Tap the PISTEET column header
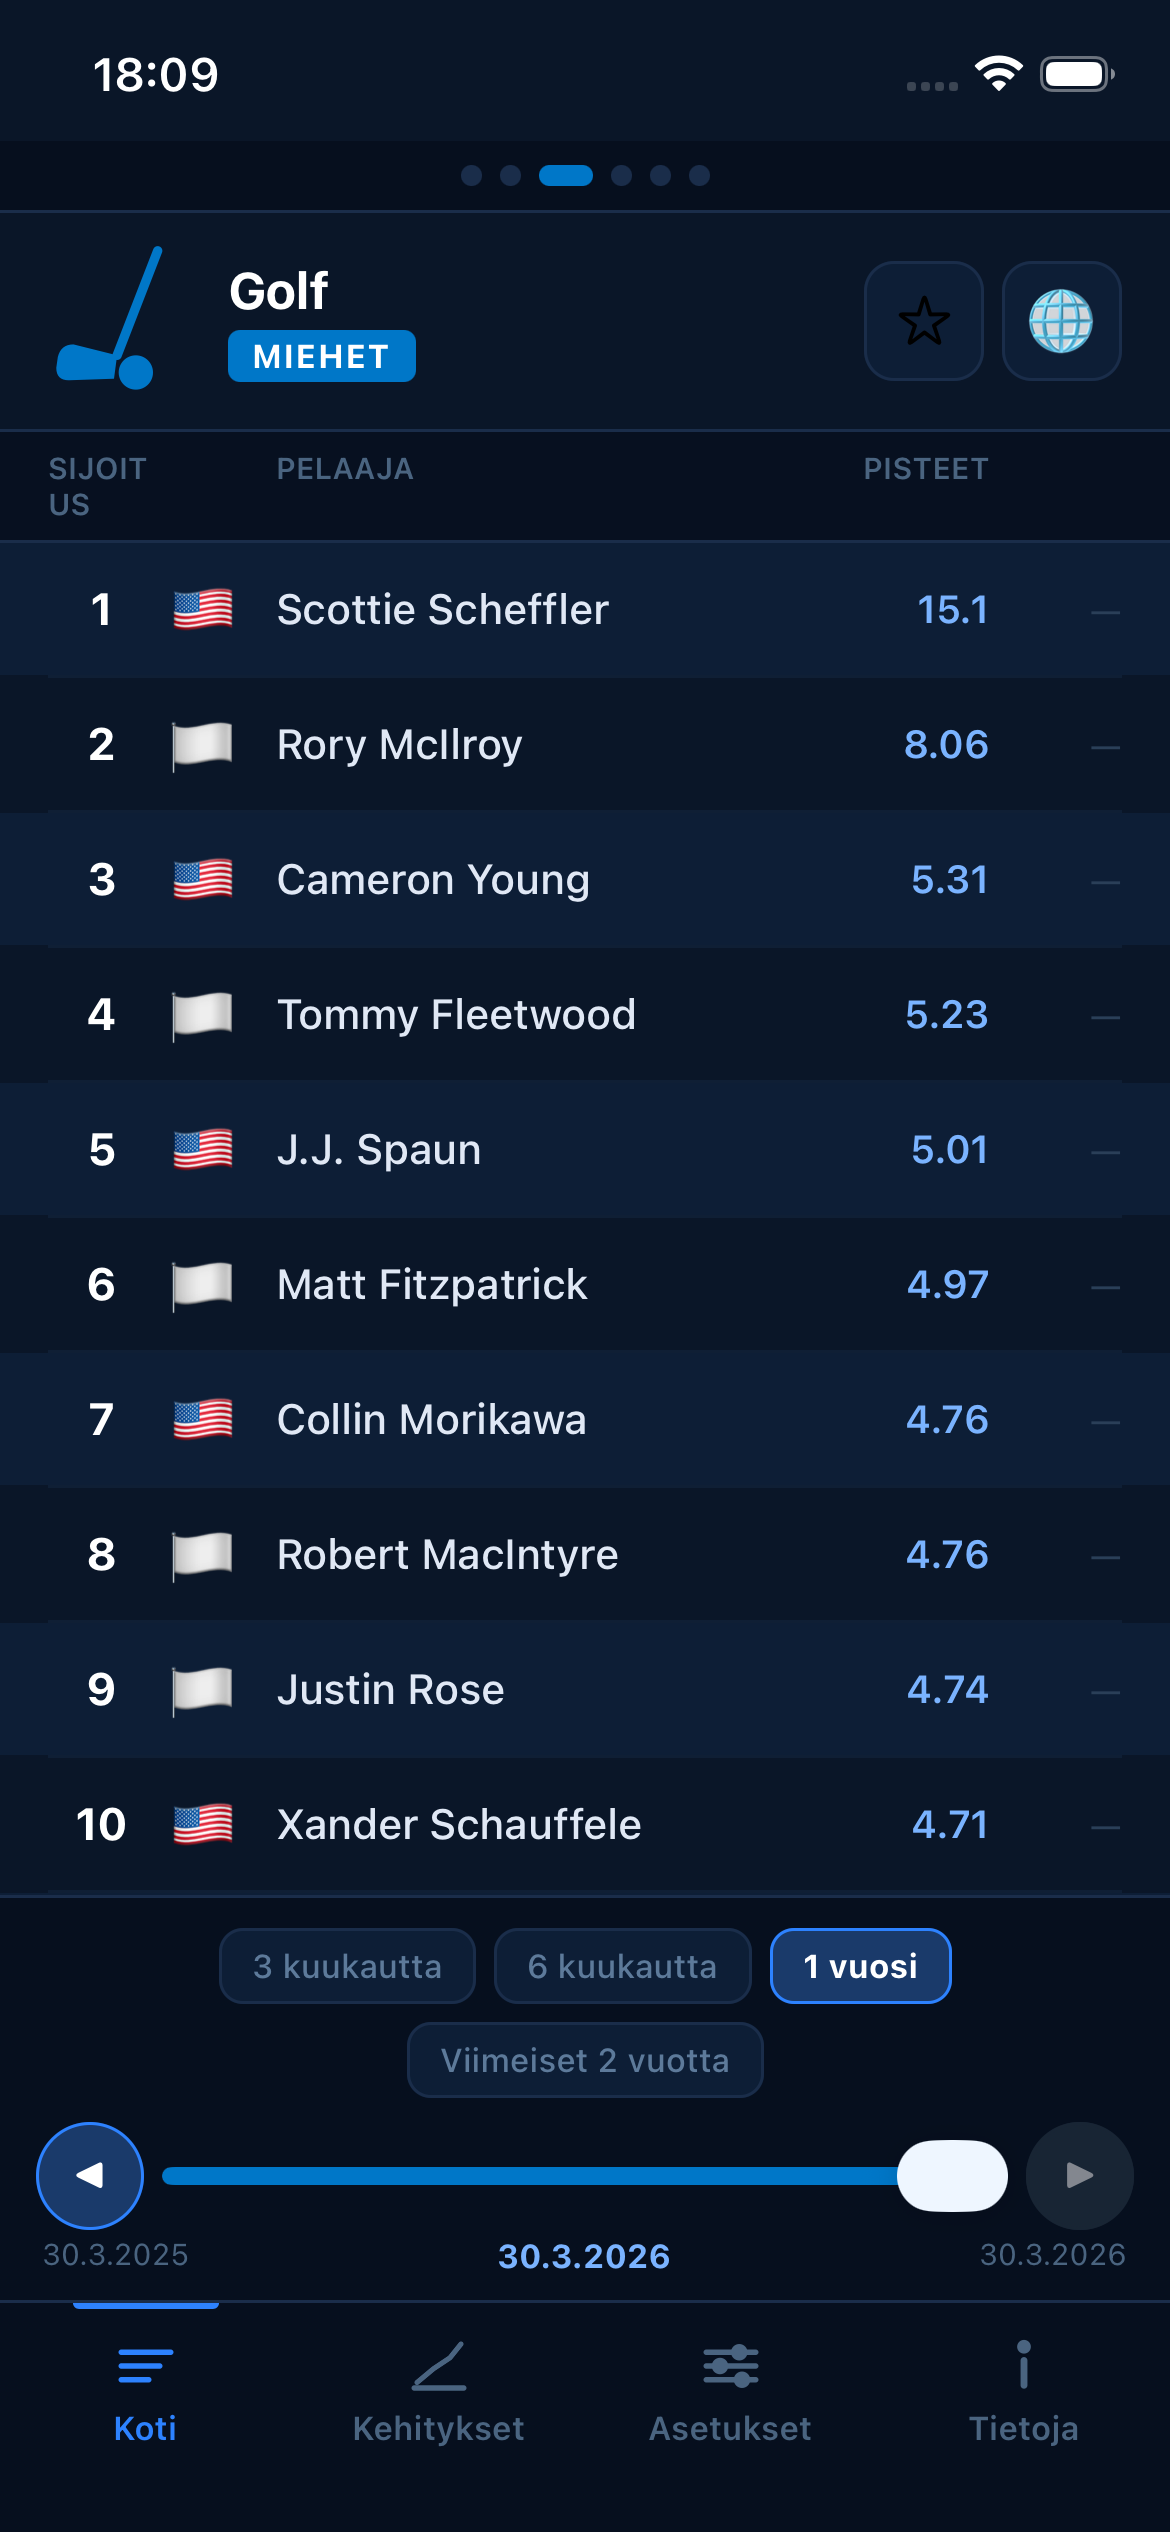The width and height of the screenshot is (1170, 2532). 925,468
